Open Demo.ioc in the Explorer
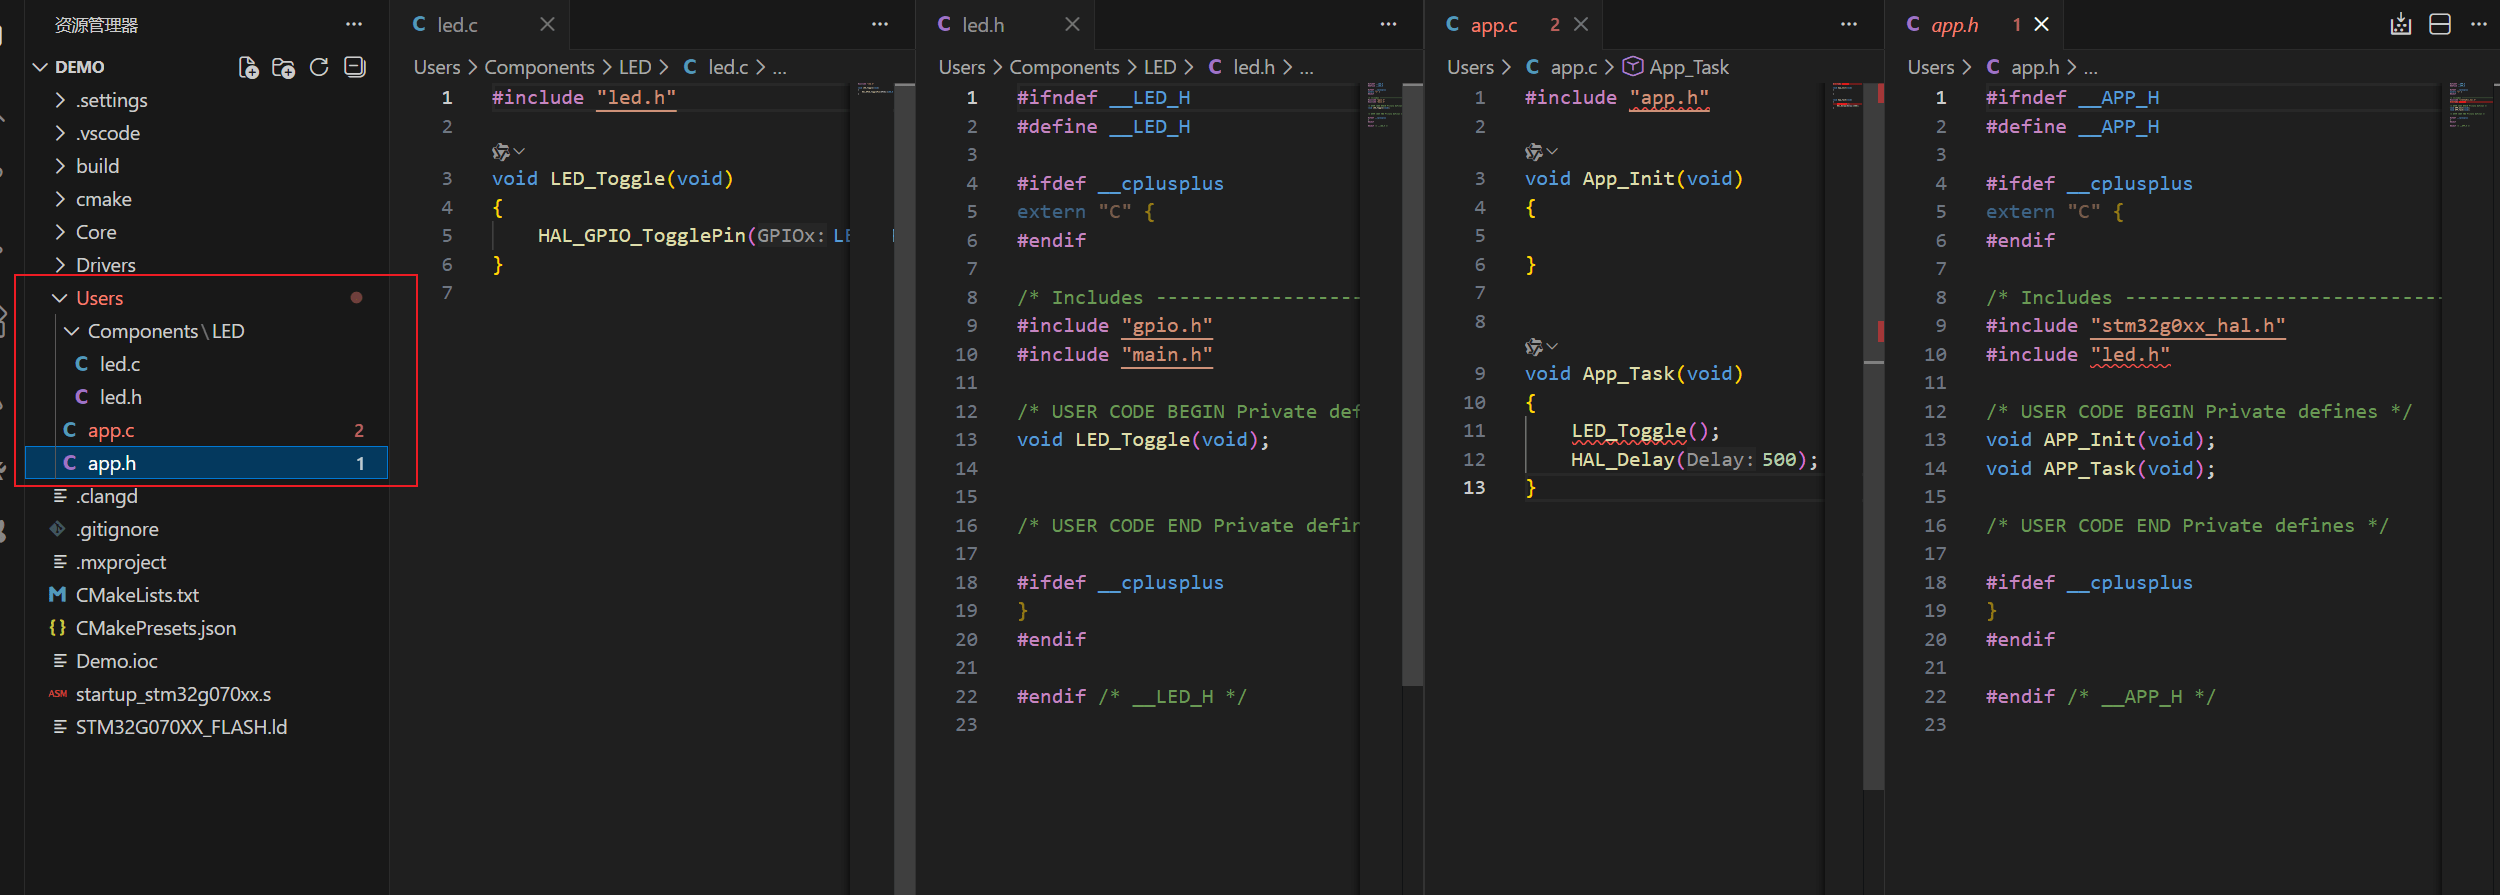The image size is (2500, 895). [x=116, y=661]
